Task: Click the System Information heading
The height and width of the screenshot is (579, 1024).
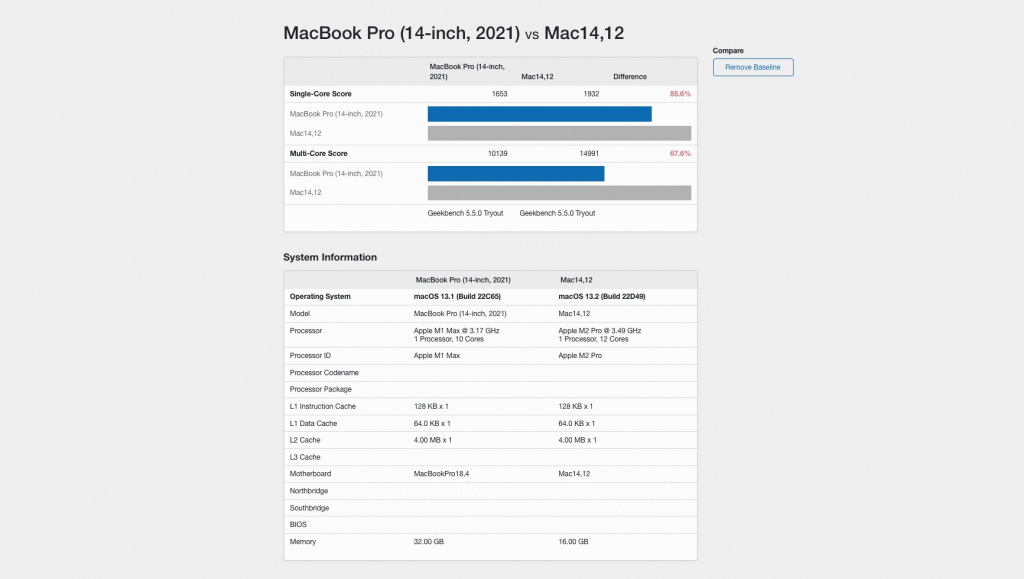Action: [330, 257]
